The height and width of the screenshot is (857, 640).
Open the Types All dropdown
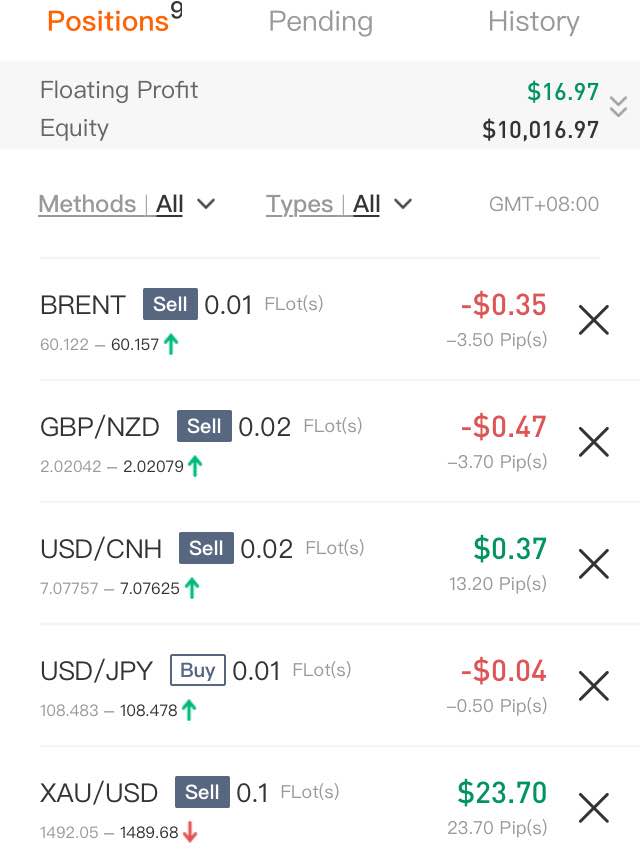click(339, 204)
